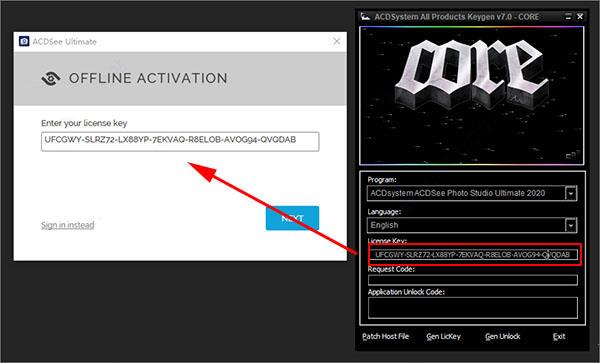Click the keygen window title bar icon

coord(365,16)
